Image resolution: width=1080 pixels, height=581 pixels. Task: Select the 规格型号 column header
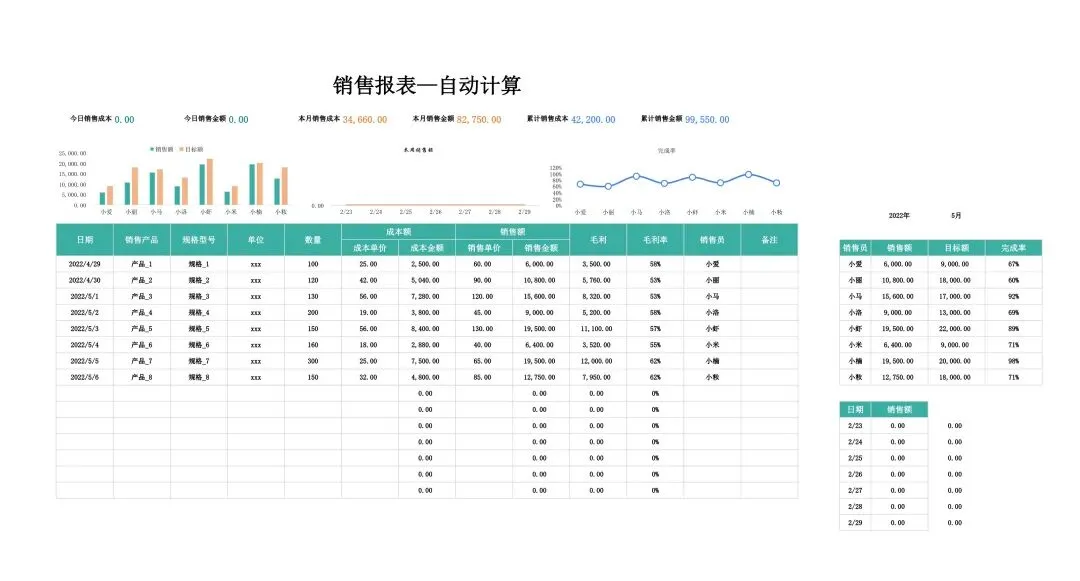[199, 240]
